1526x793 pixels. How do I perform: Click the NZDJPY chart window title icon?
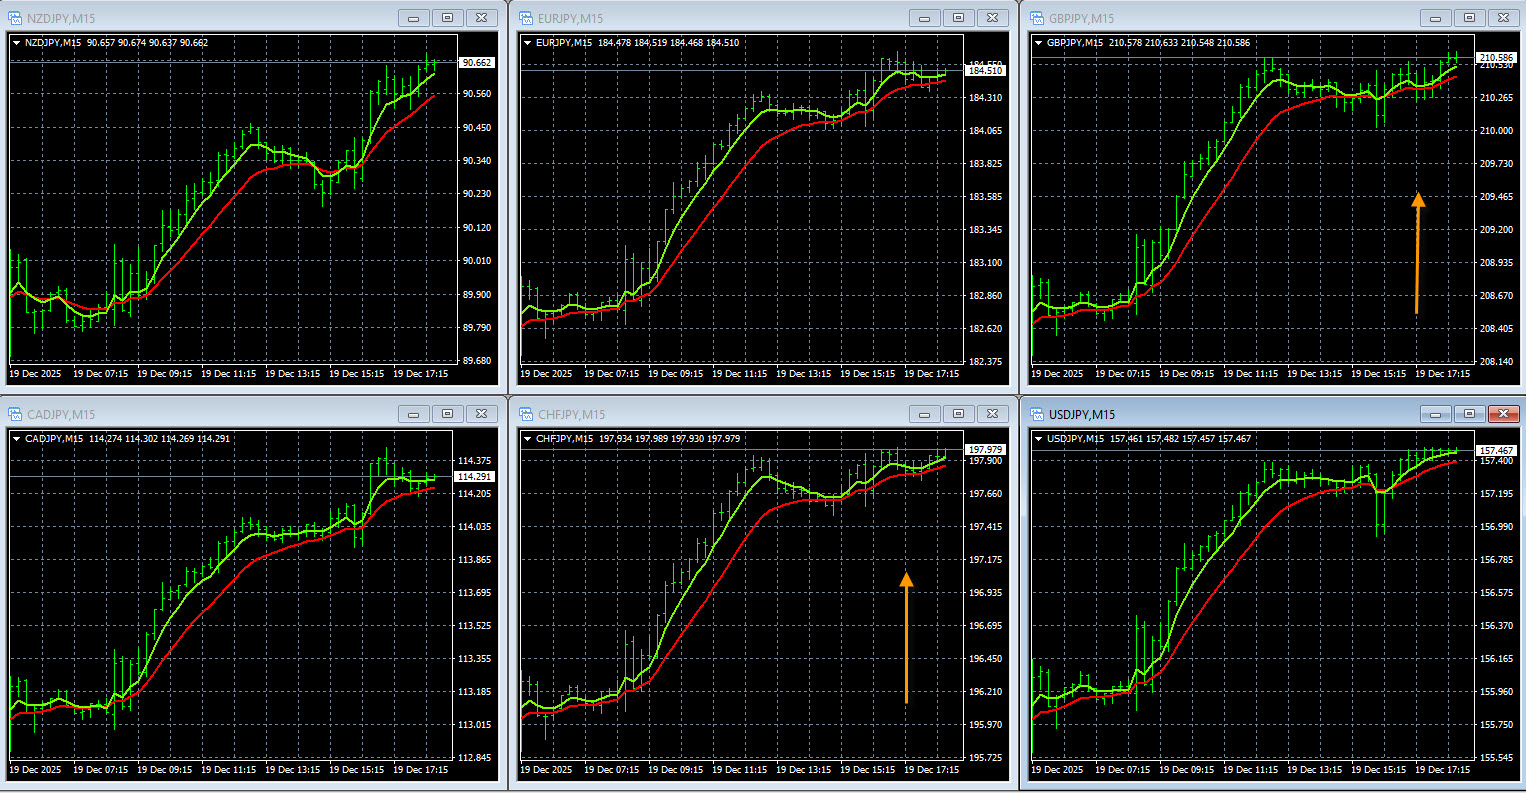point(15,18)
